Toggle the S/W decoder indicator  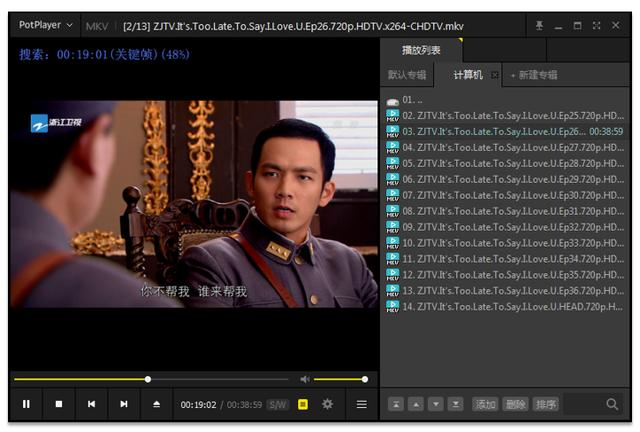pyautogui.click(x=278, y=405)
